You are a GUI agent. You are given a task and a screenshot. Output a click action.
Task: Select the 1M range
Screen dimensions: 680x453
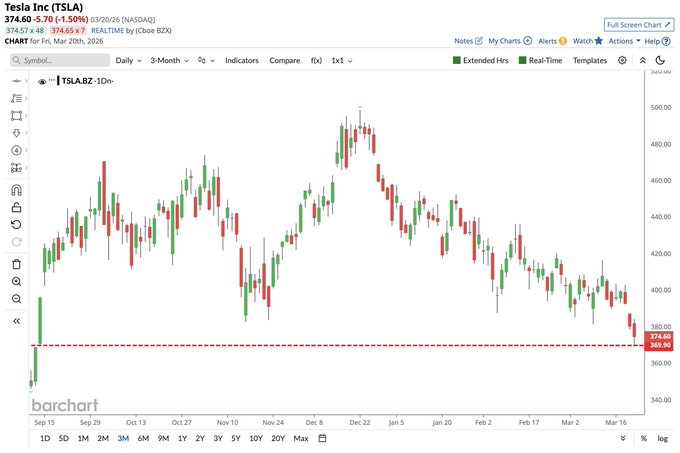83,438
